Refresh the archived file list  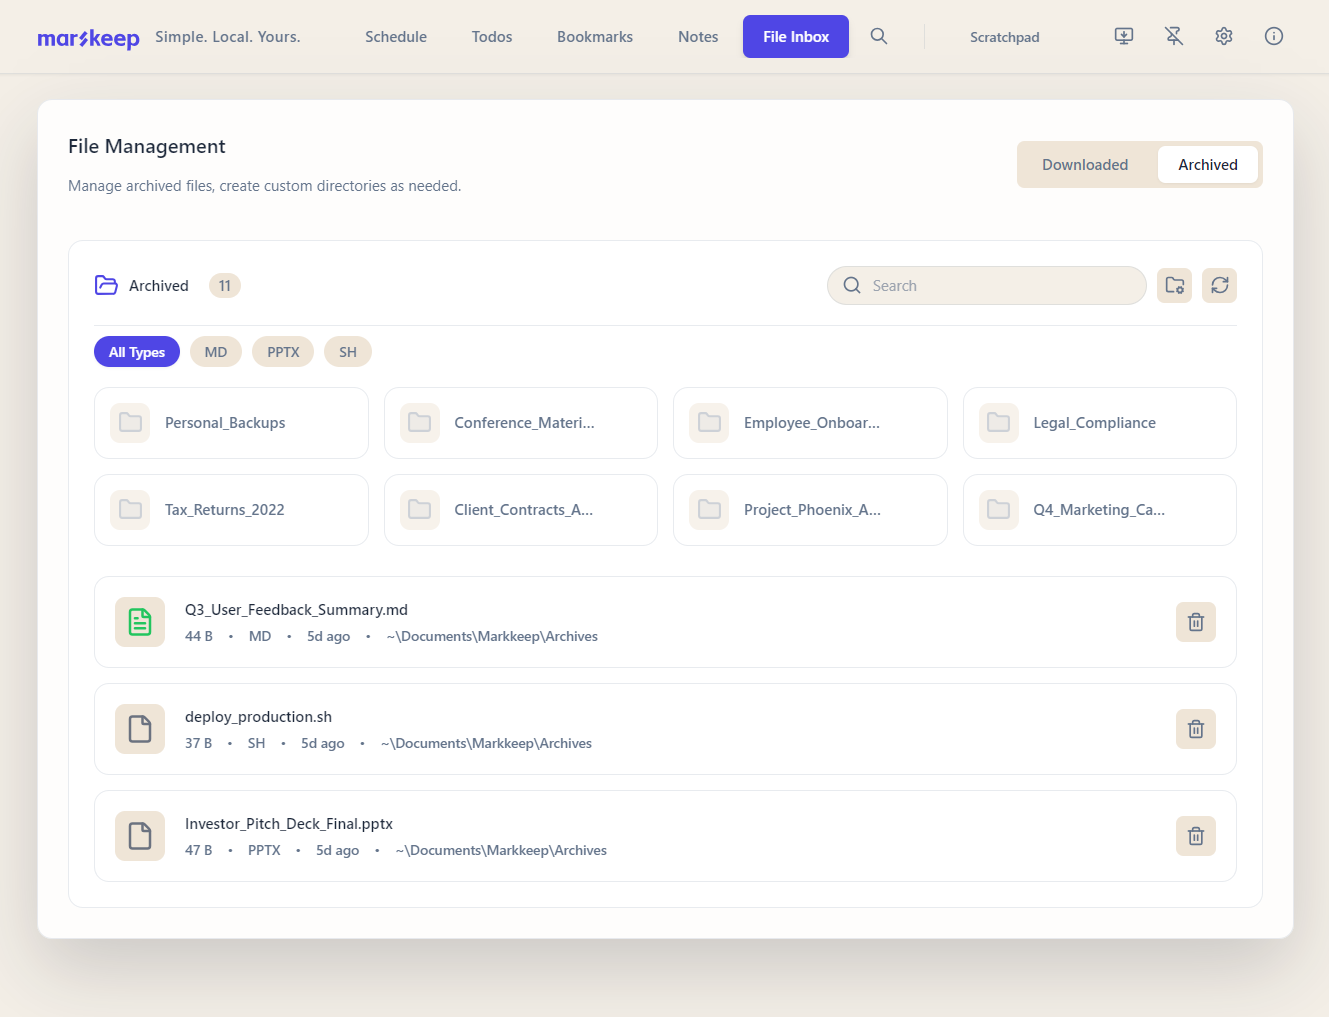tap(1220, 286)
